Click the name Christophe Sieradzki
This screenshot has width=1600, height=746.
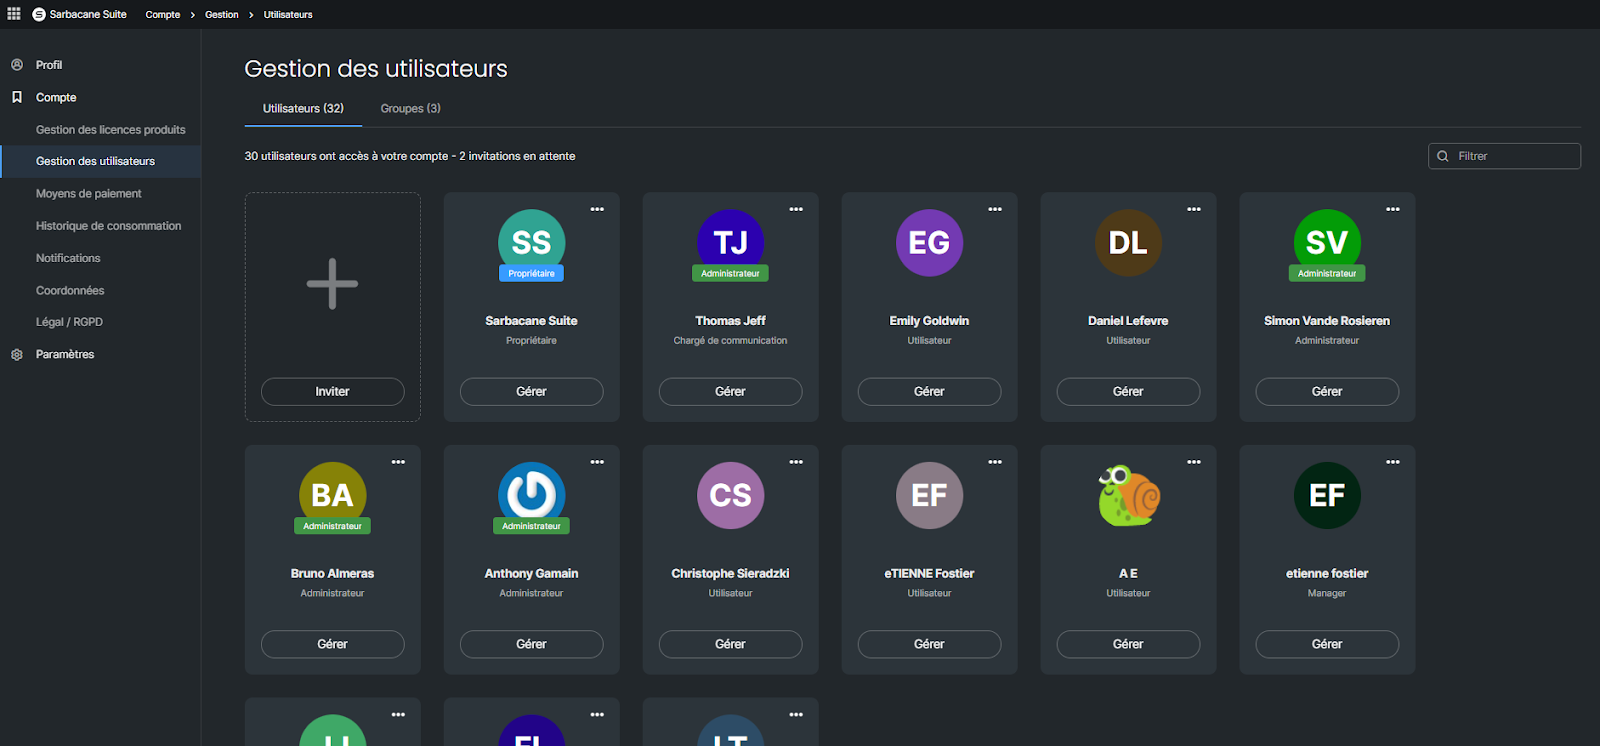click(730, 574)
